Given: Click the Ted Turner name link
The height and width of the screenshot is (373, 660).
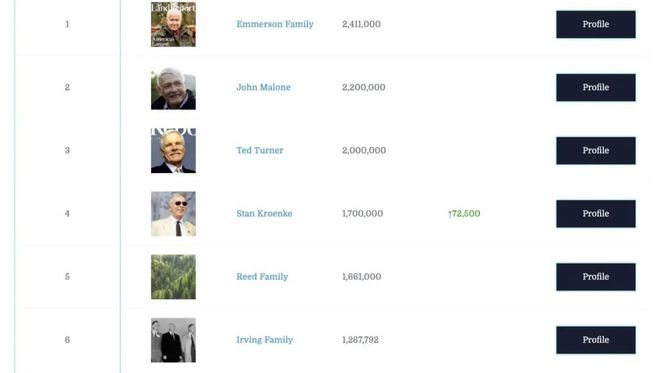Looking at the screenshot, I should [x=260, y=150].
